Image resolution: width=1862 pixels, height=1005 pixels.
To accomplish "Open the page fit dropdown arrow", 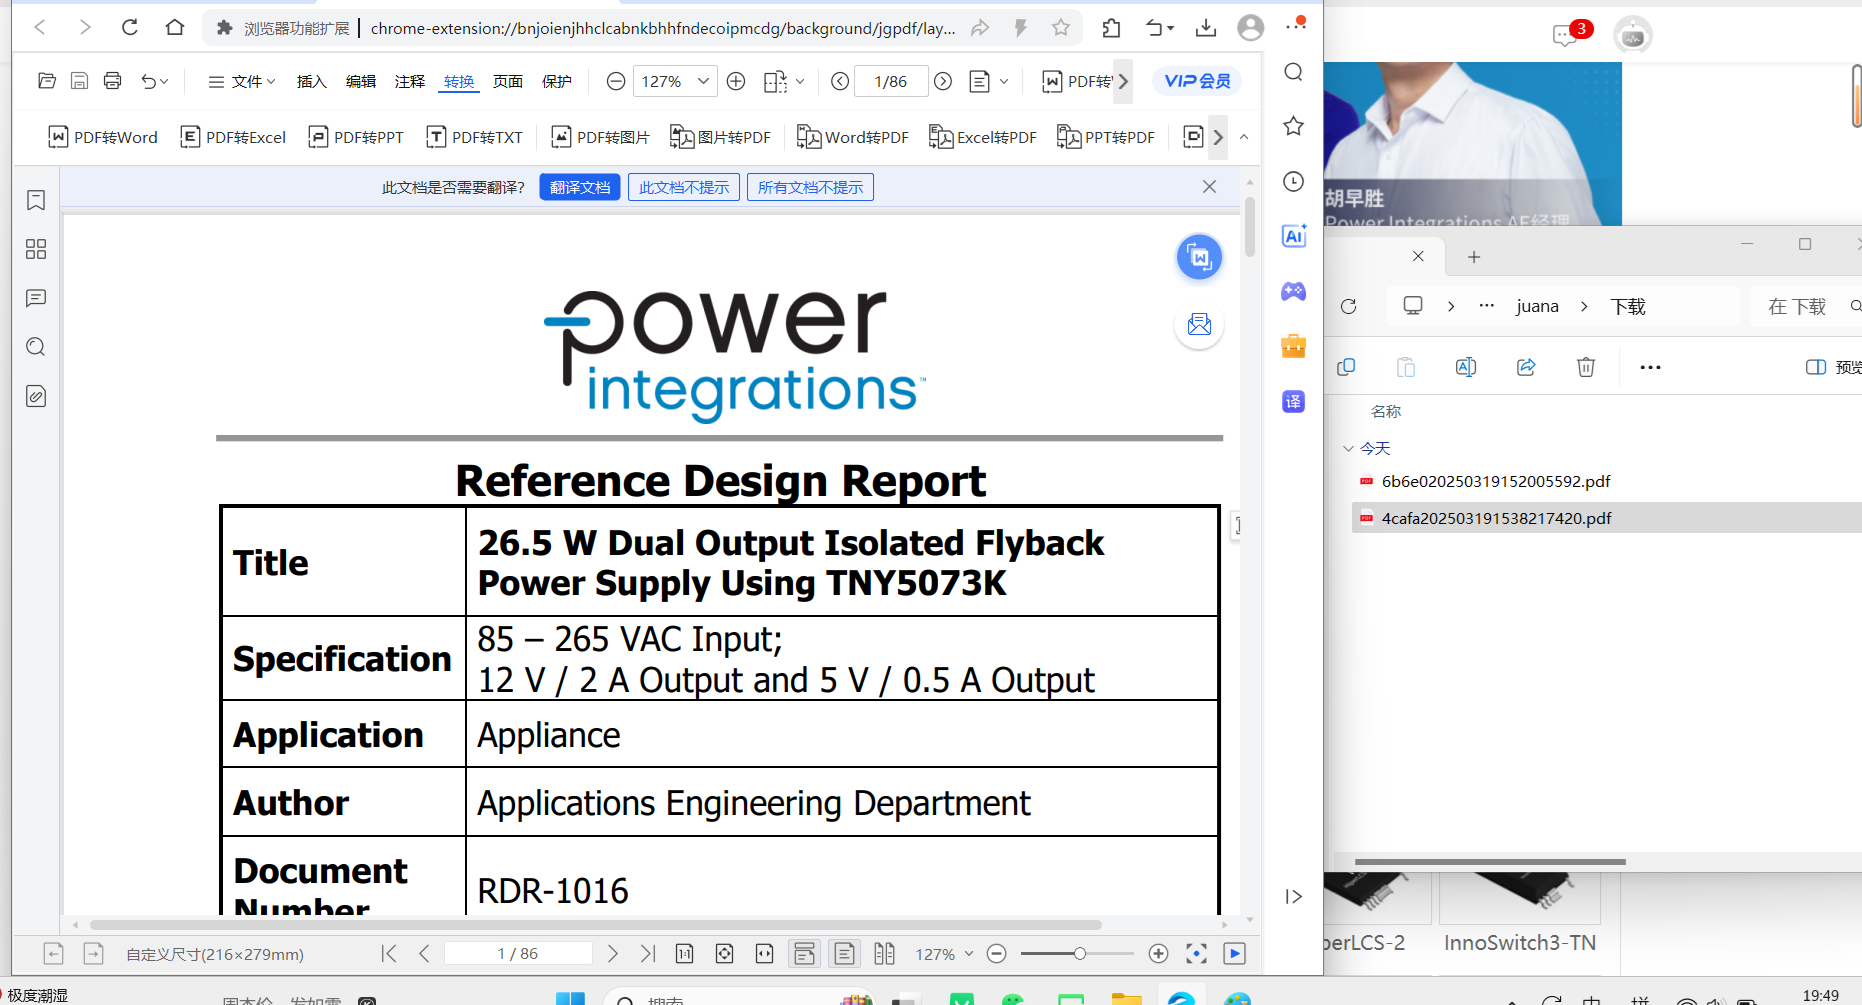I will coord(800,81).
